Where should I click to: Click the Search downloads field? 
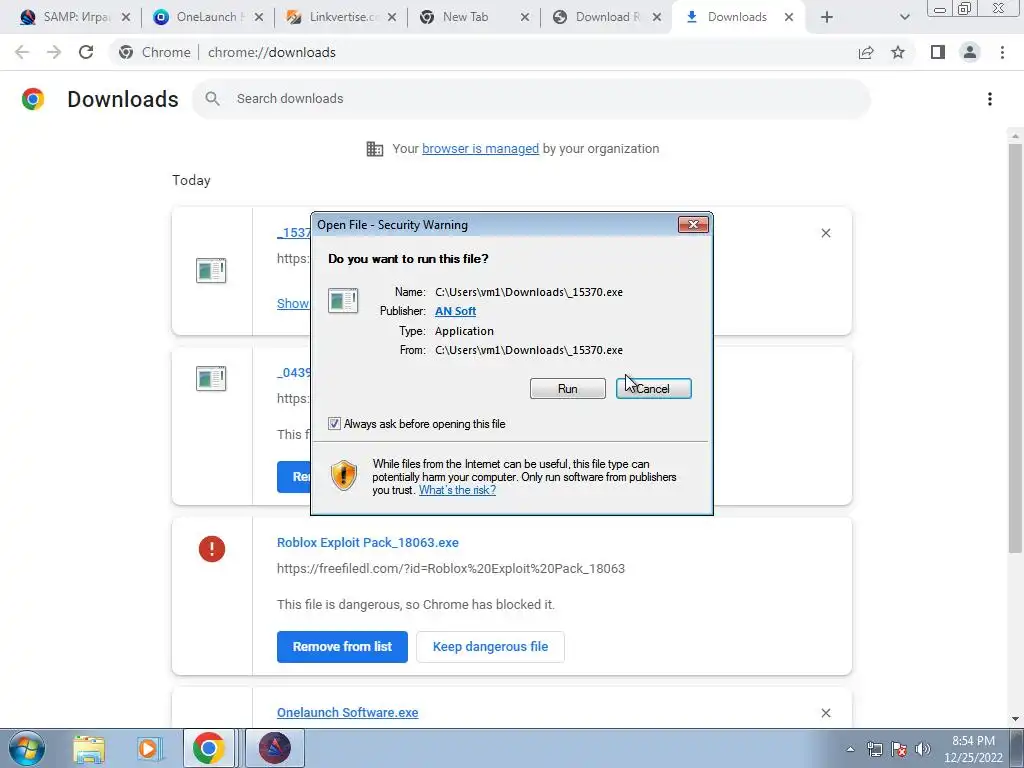click(531, 99)
